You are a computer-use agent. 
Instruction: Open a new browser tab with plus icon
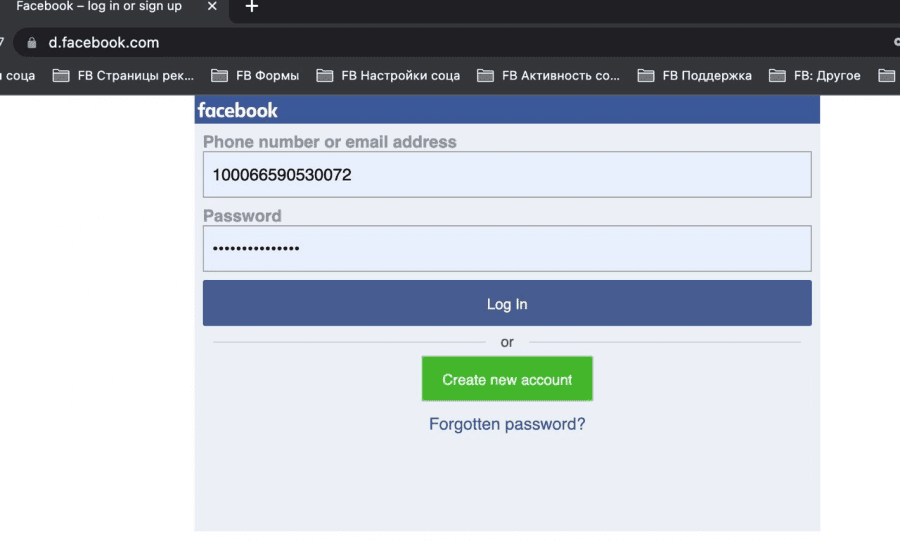(x=251, y=6)
